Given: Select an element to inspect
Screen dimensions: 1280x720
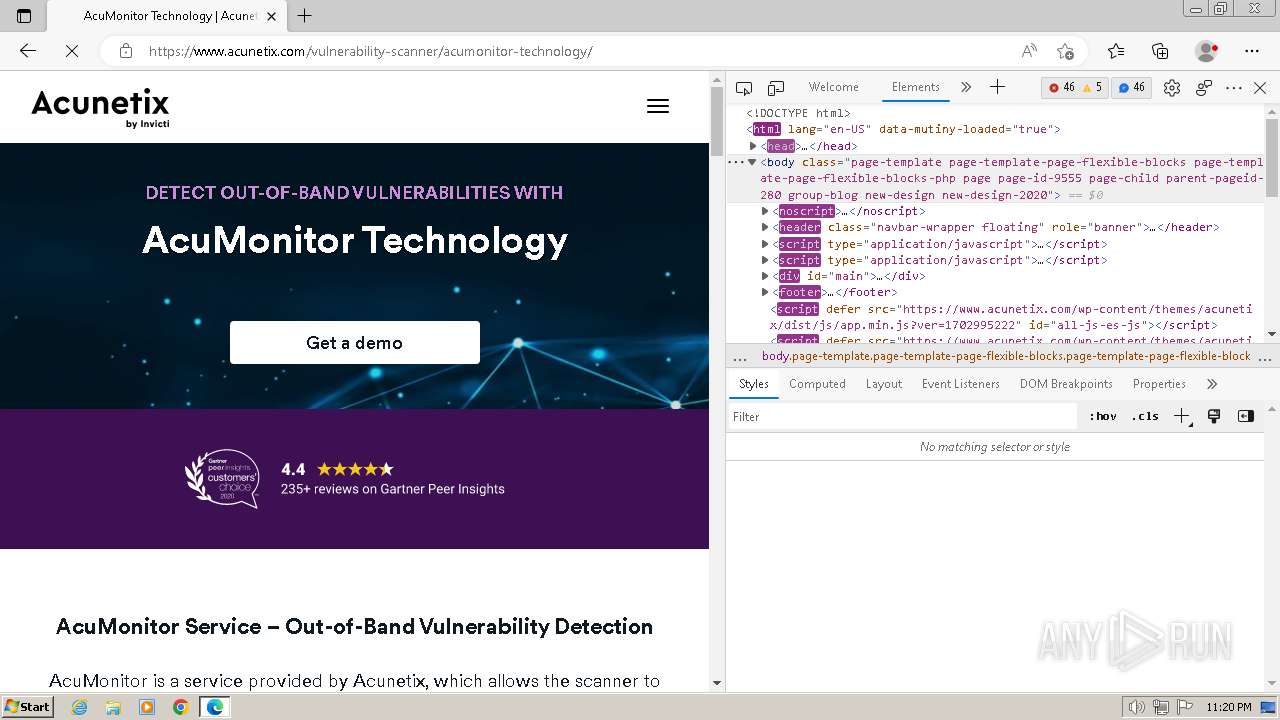Looking at the screenshot, I should coord(744,88).
